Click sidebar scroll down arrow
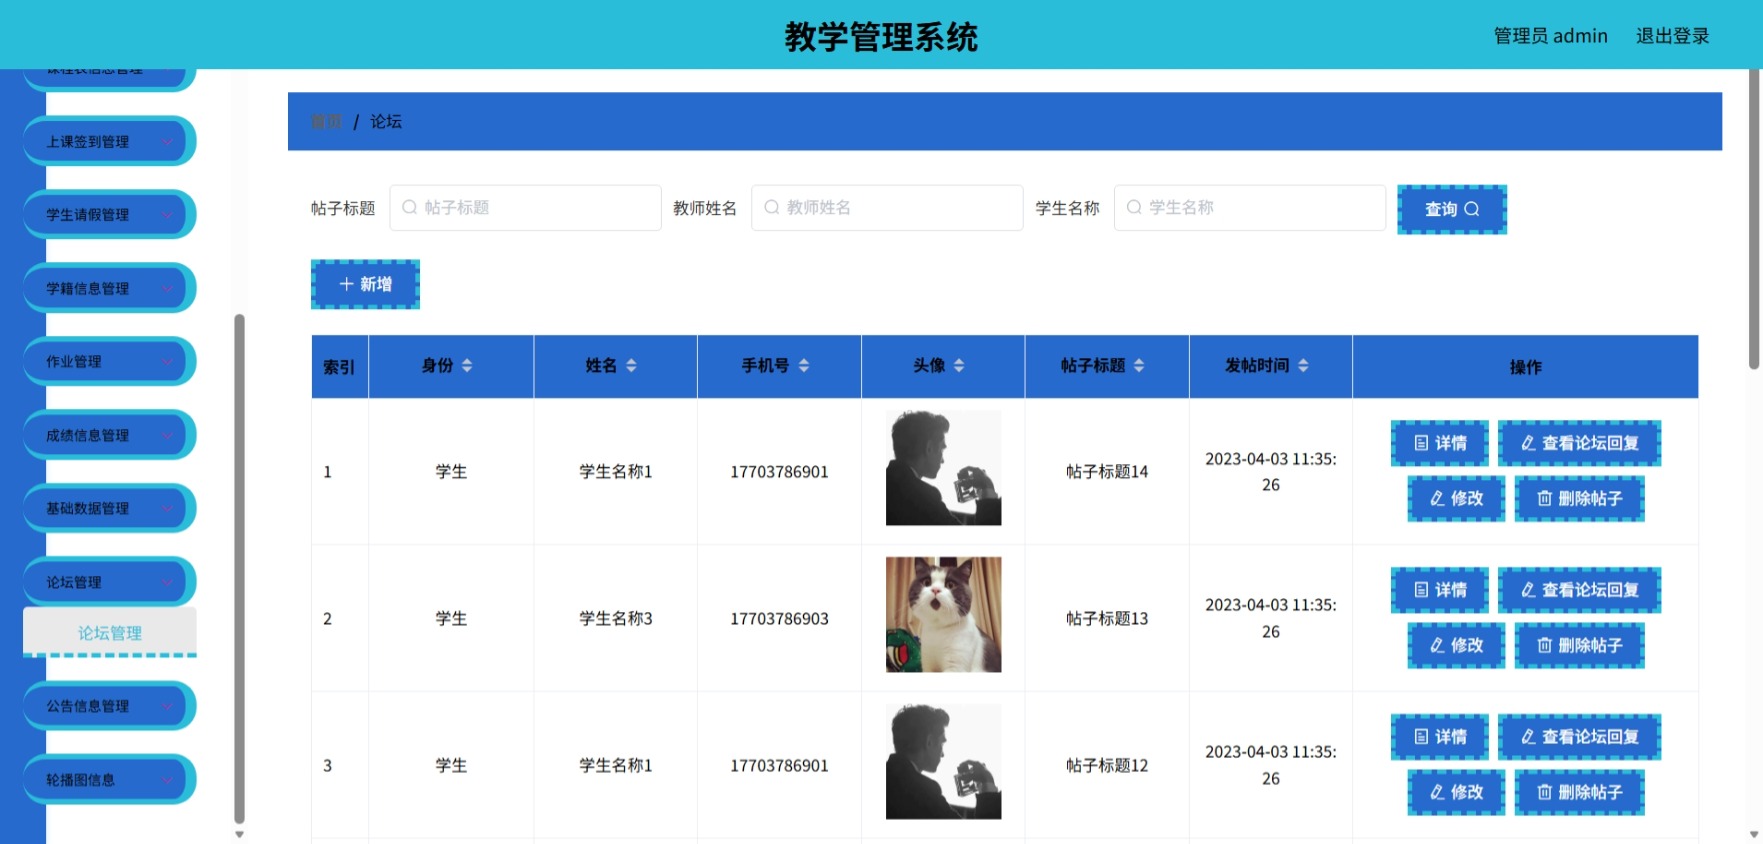The height and width of the screenshot is (844, 1763). (x=239, y=834)
